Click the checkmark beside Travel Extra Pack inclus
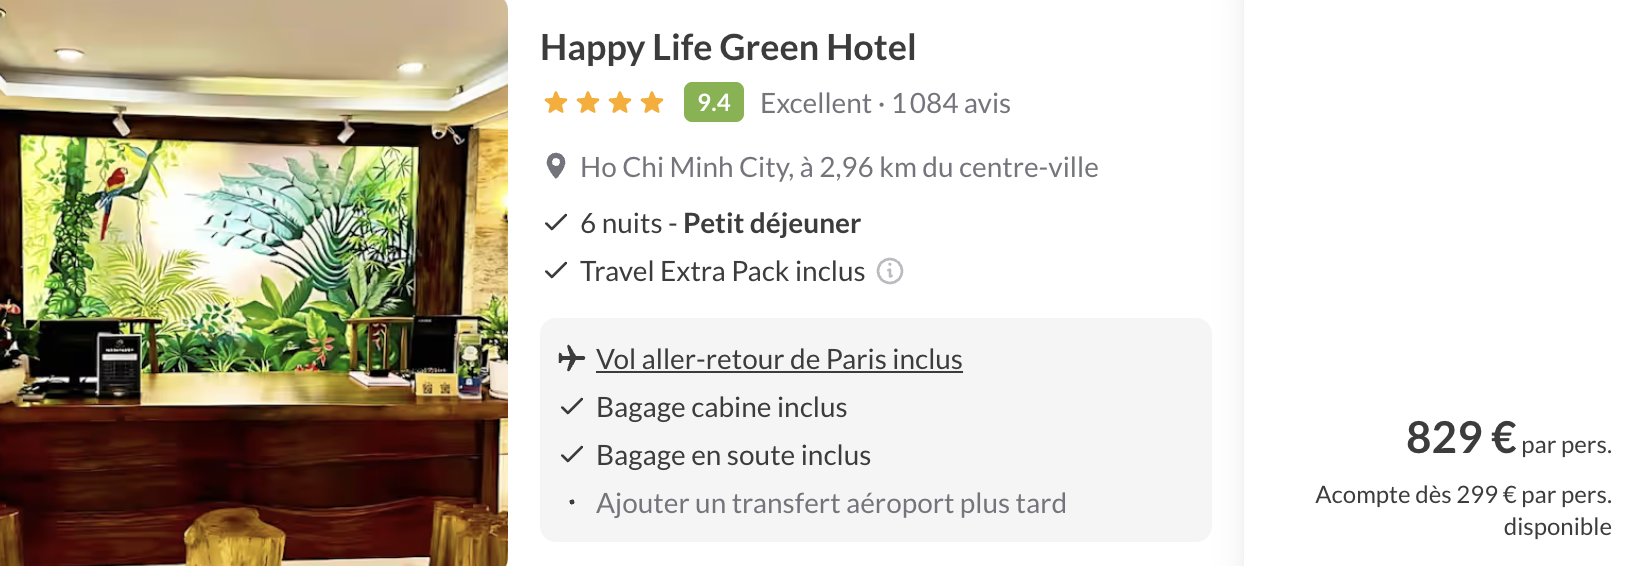Screen dimensions: 1640x566 click(556, 271)
